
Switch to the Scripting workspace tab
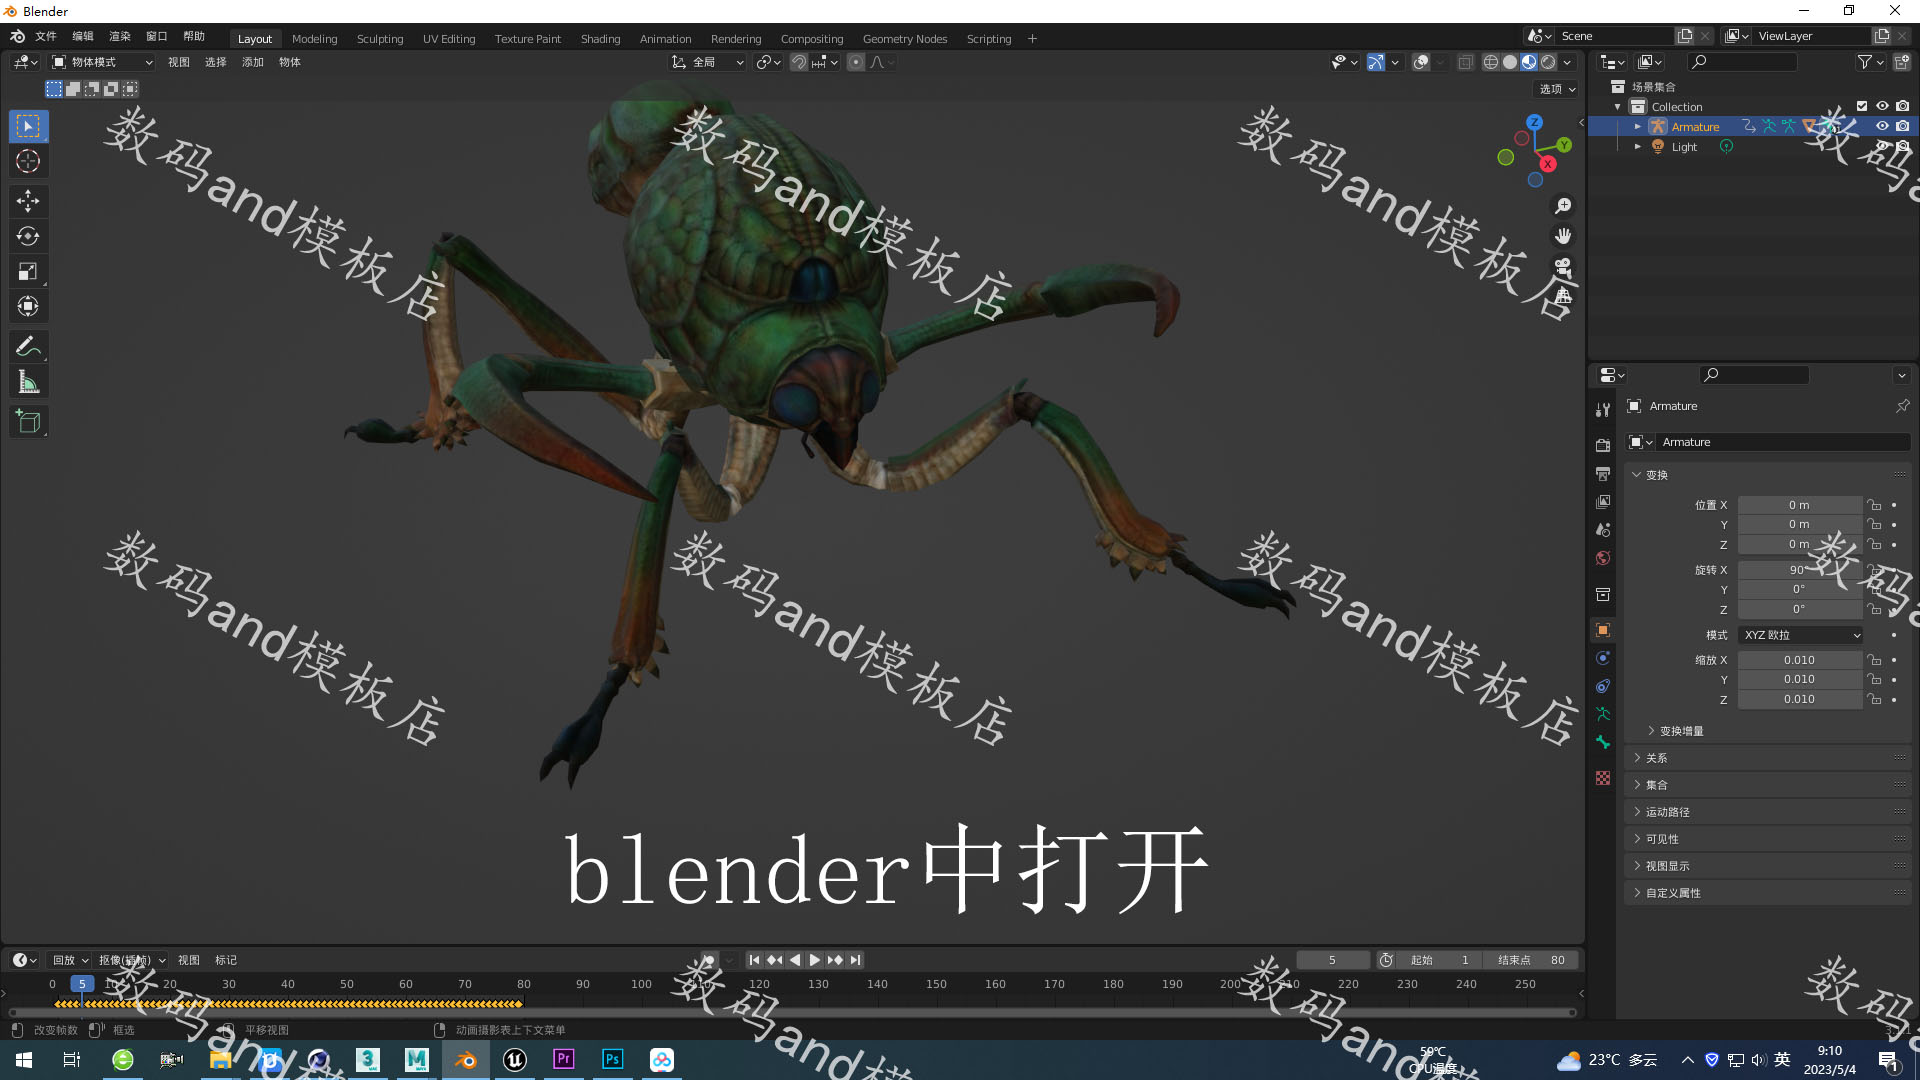[x=989, y=39]
